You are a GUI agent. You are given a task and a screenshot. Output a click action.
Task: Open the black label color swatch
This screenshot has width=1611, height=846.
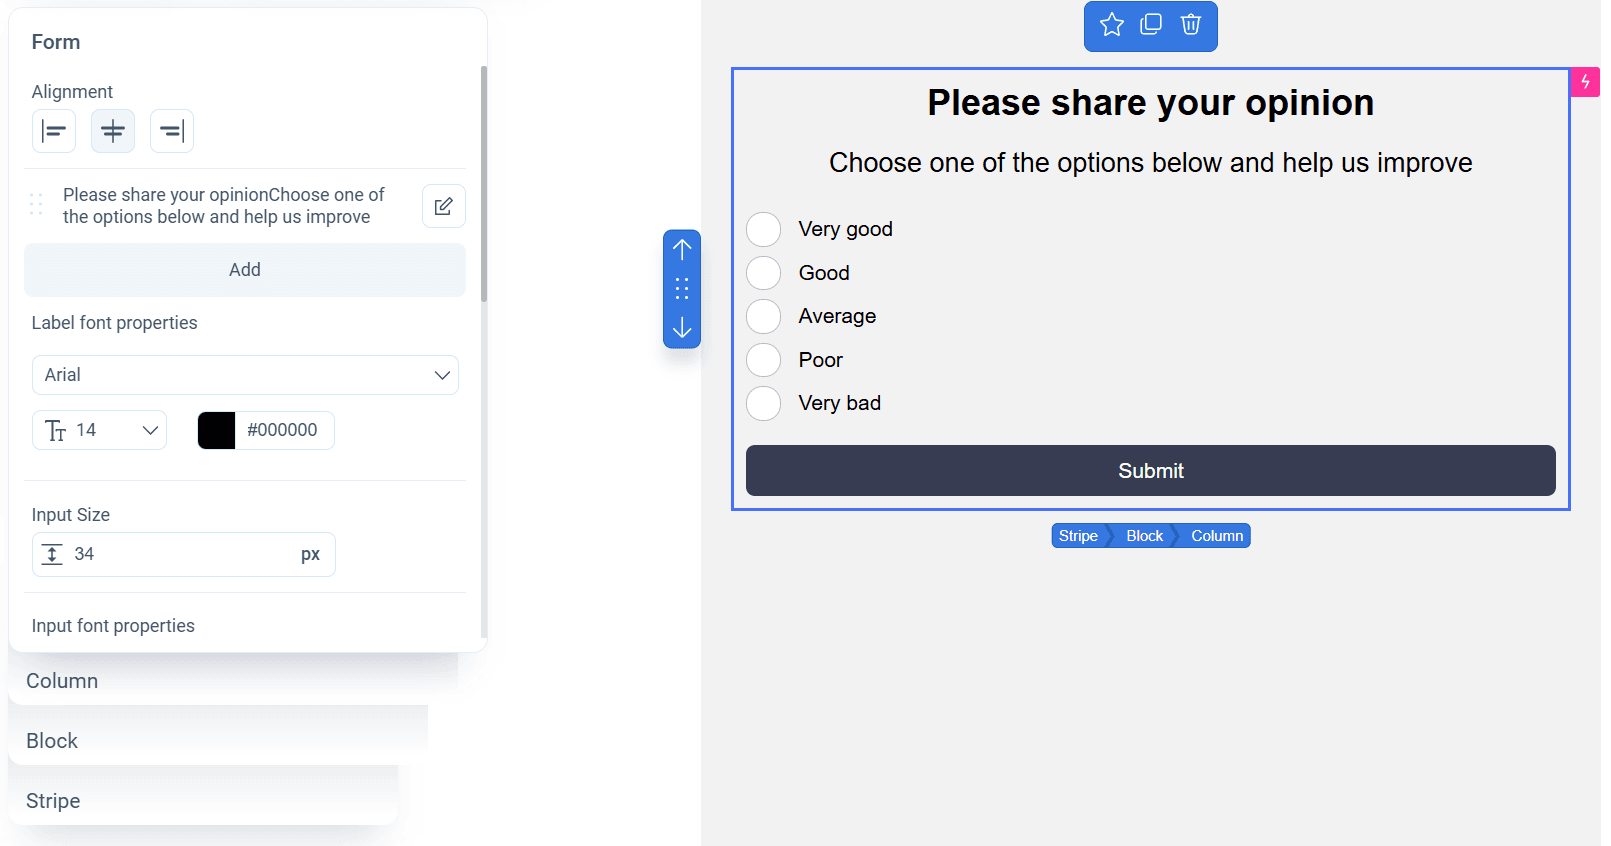point(216,430)
